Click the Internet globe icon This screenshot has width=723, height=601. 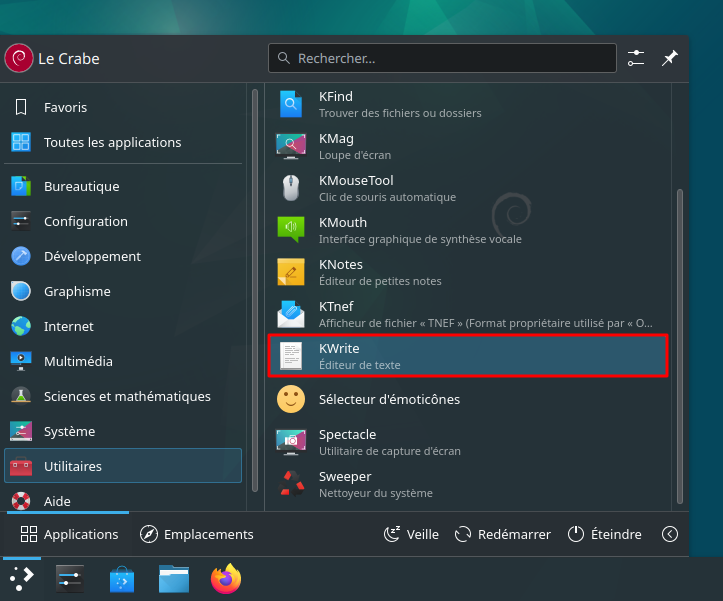(21, 326)
